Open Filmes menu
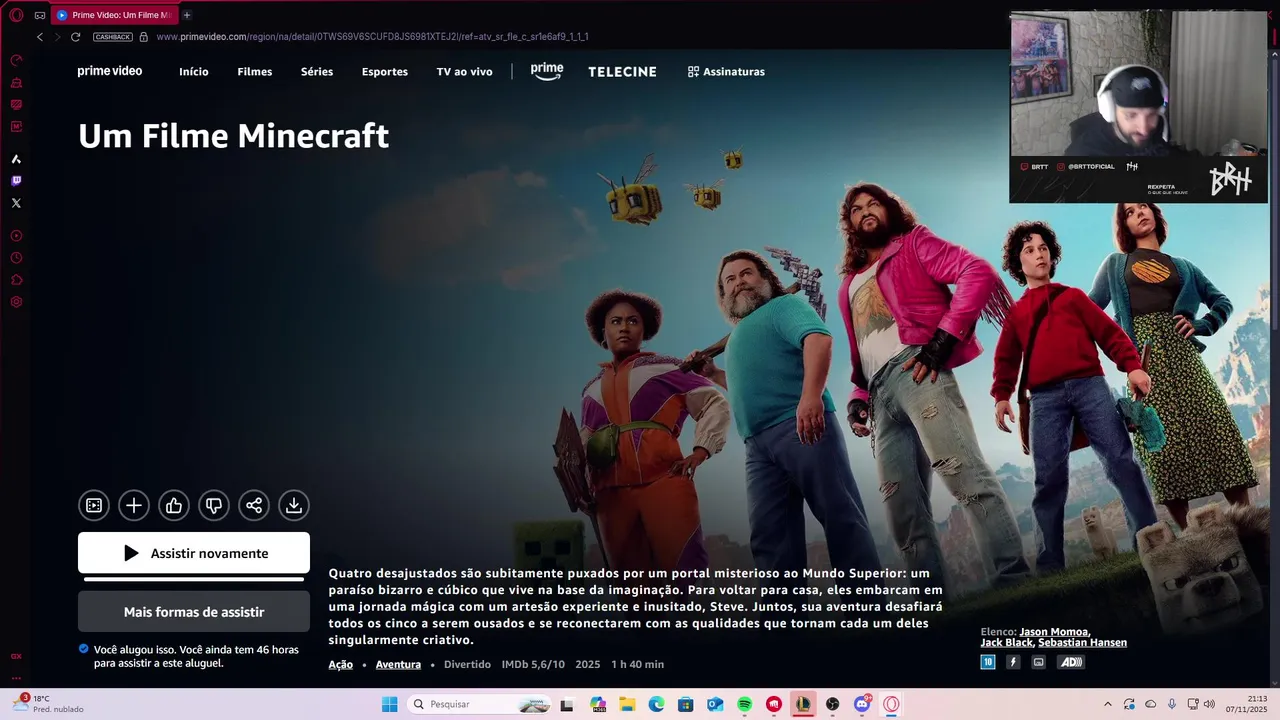1280x720 pixels. [255, 72]
